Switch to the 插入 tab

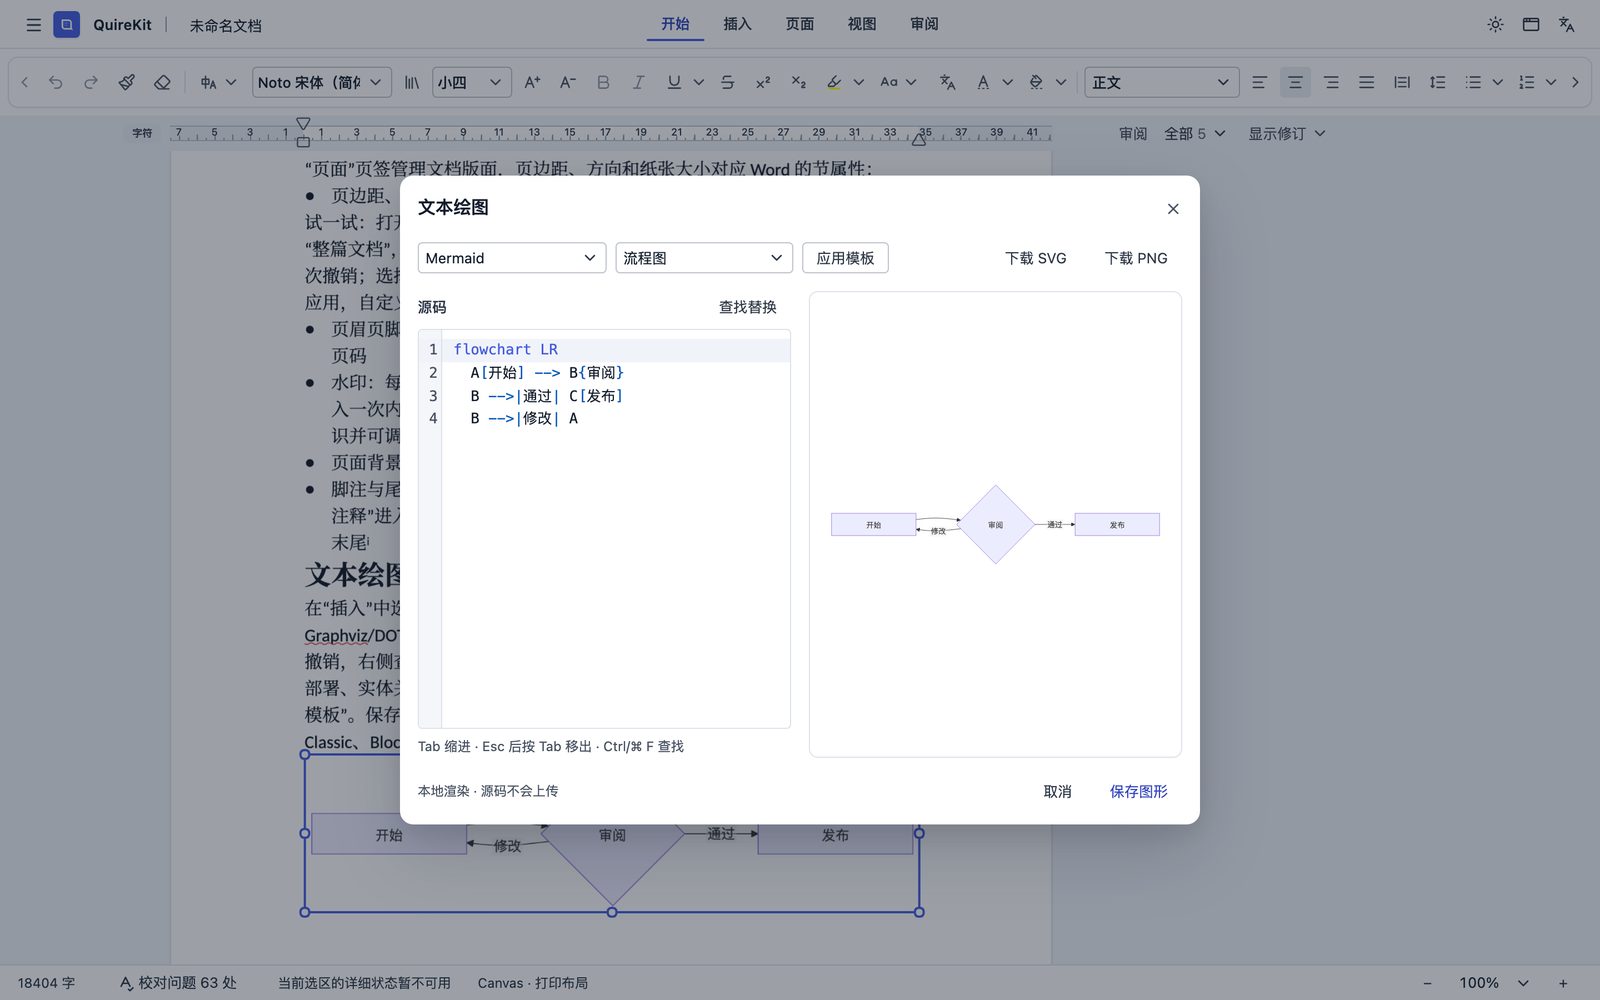pos(737,24)
